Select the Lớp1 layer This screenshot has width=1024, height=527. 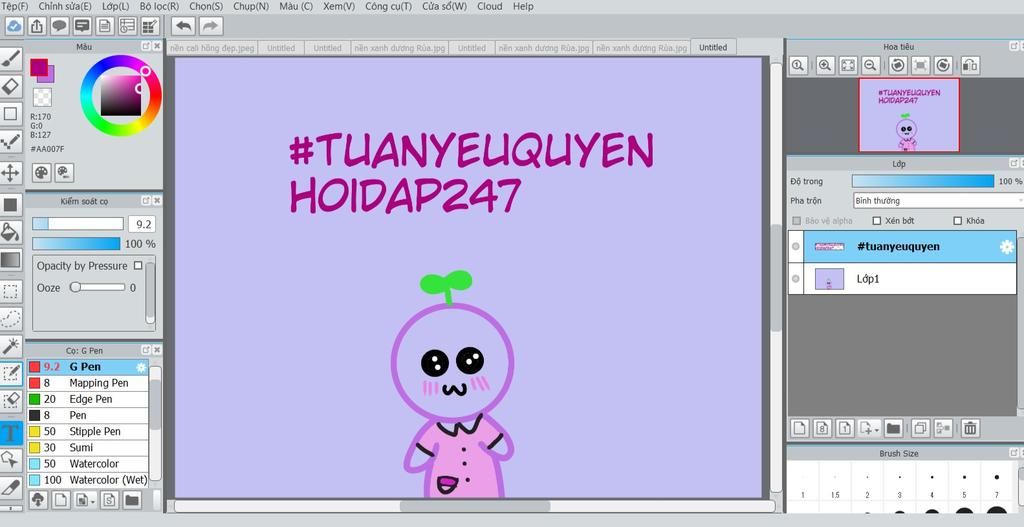click(x=902, y=279)
